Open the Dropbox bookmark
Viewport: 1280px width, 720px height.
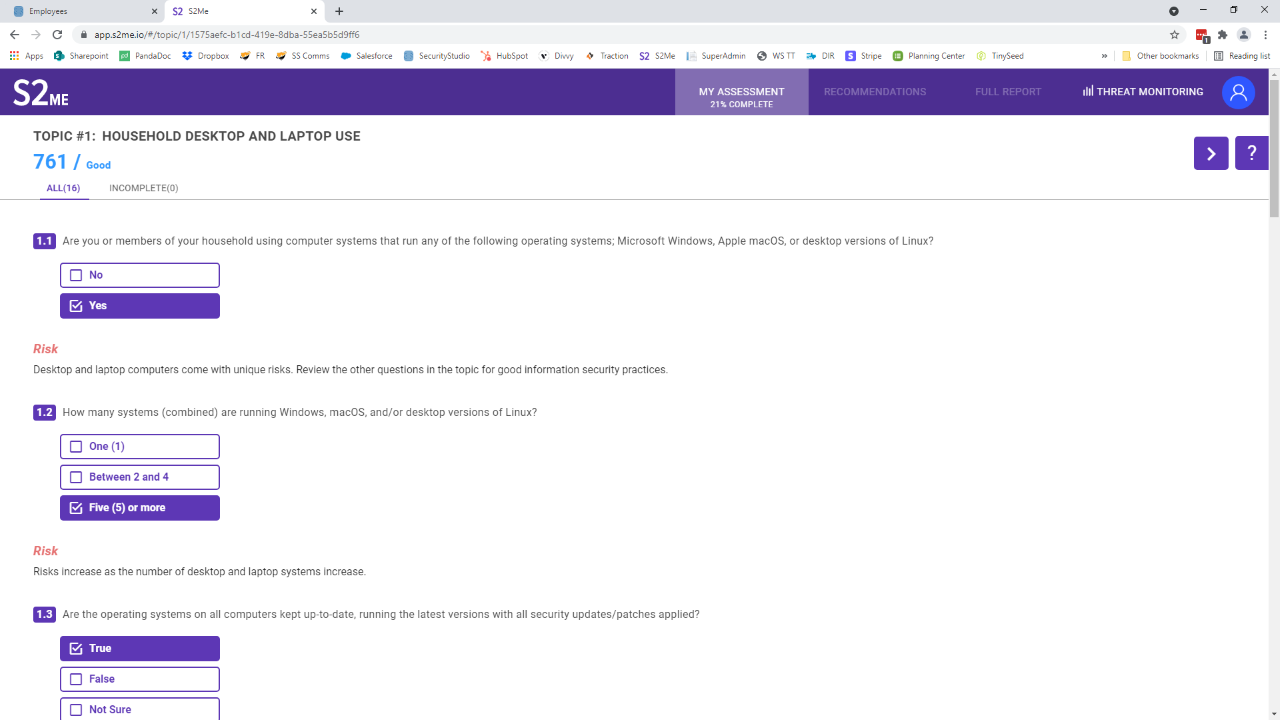[205, 55]
